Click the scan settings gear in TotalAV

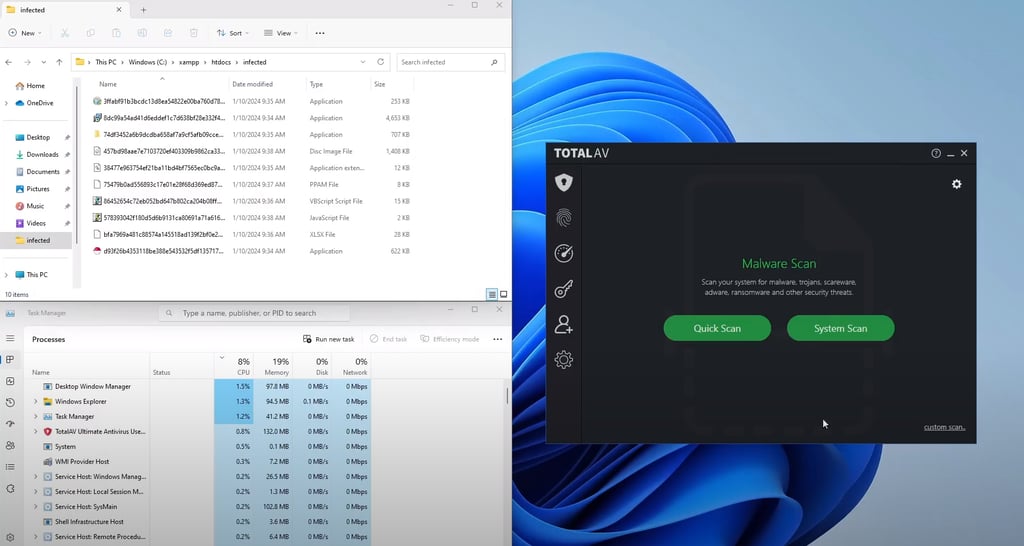pyautogui.click(x=957, y=184)
